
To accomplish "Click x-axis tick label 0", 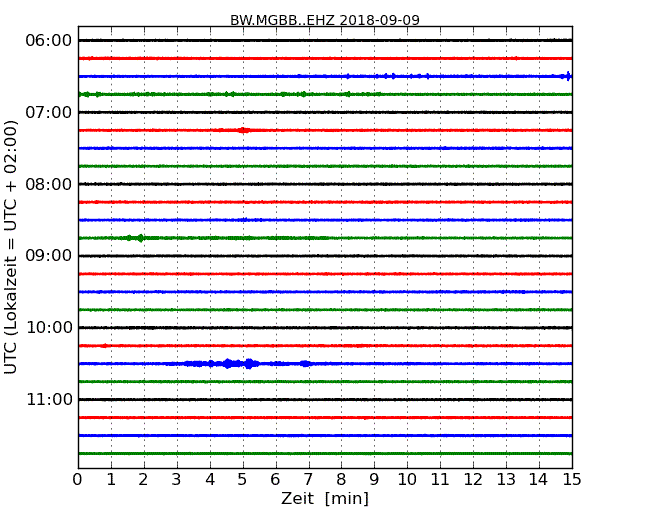I will click(78, 479).
